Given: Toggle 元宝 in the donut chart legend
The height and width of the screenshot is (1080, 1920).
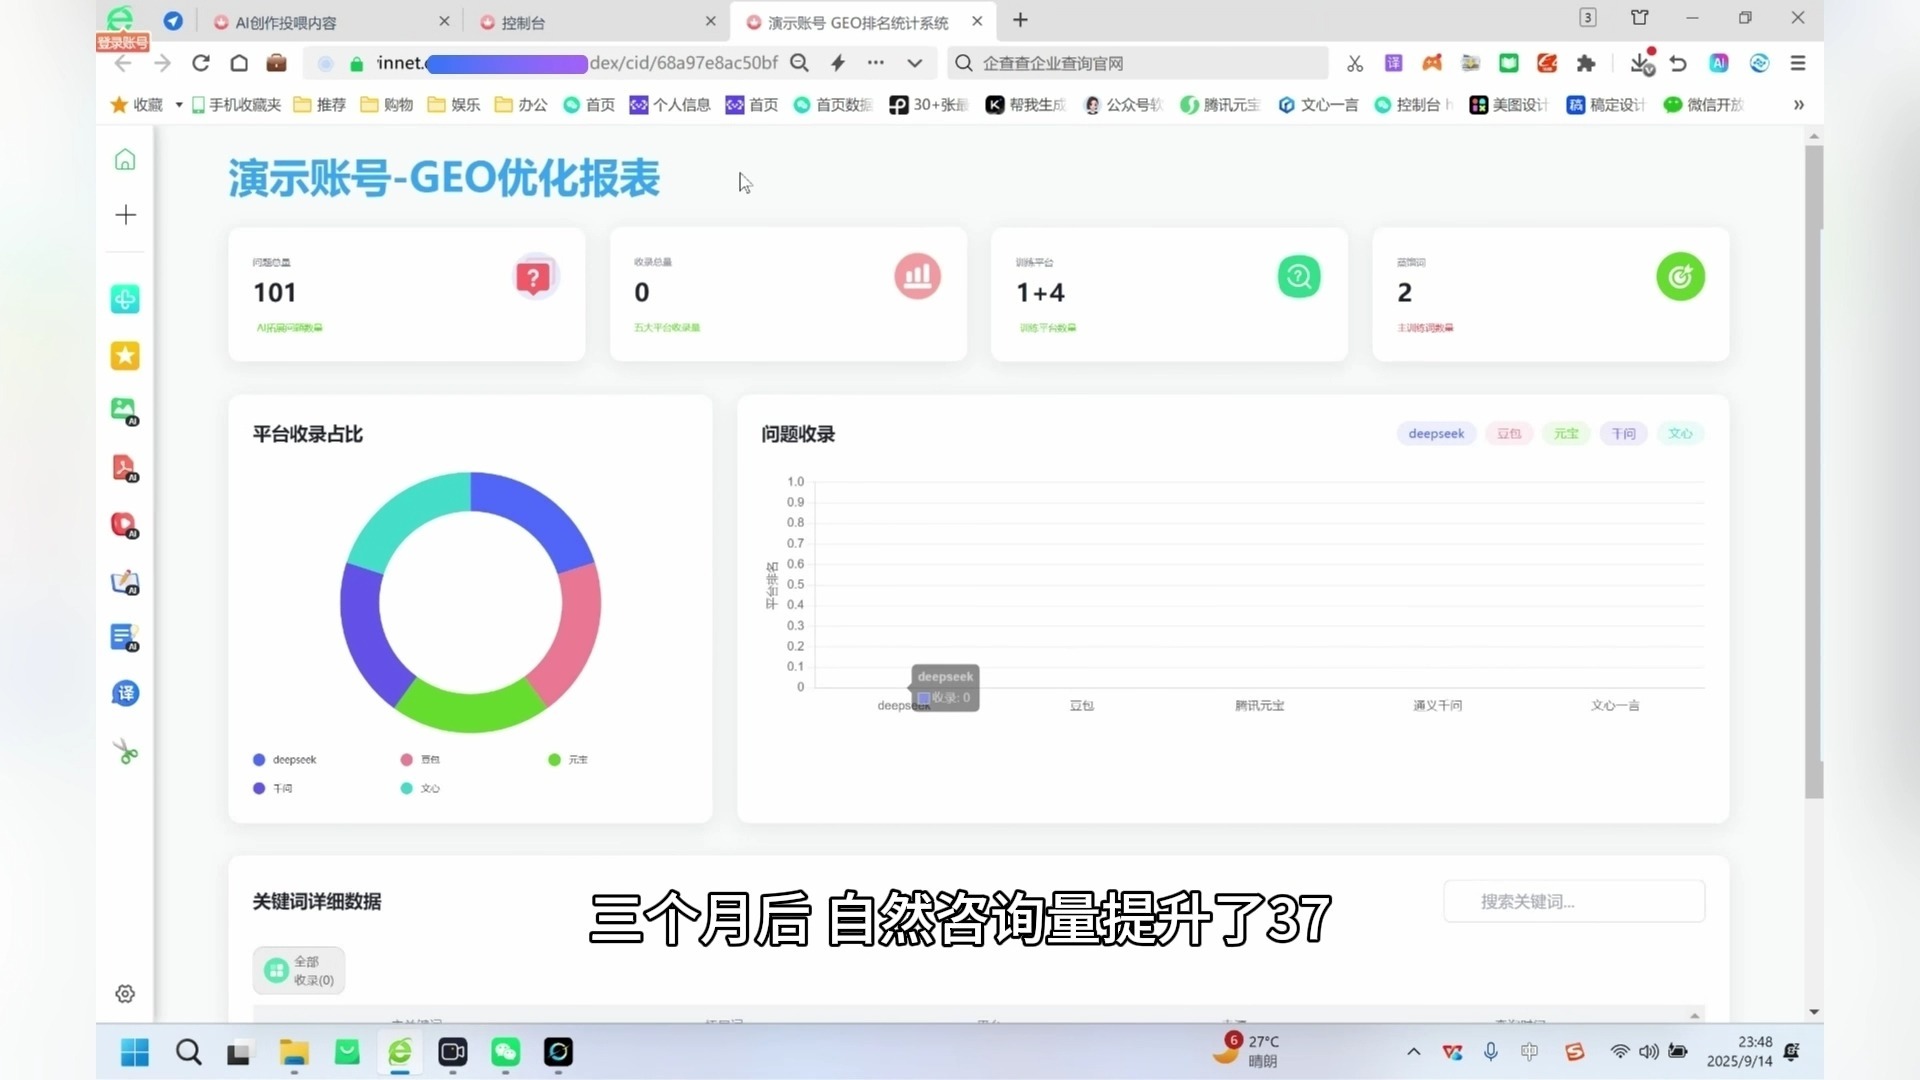Looking at the screenshot, I should tap(568, 760).
